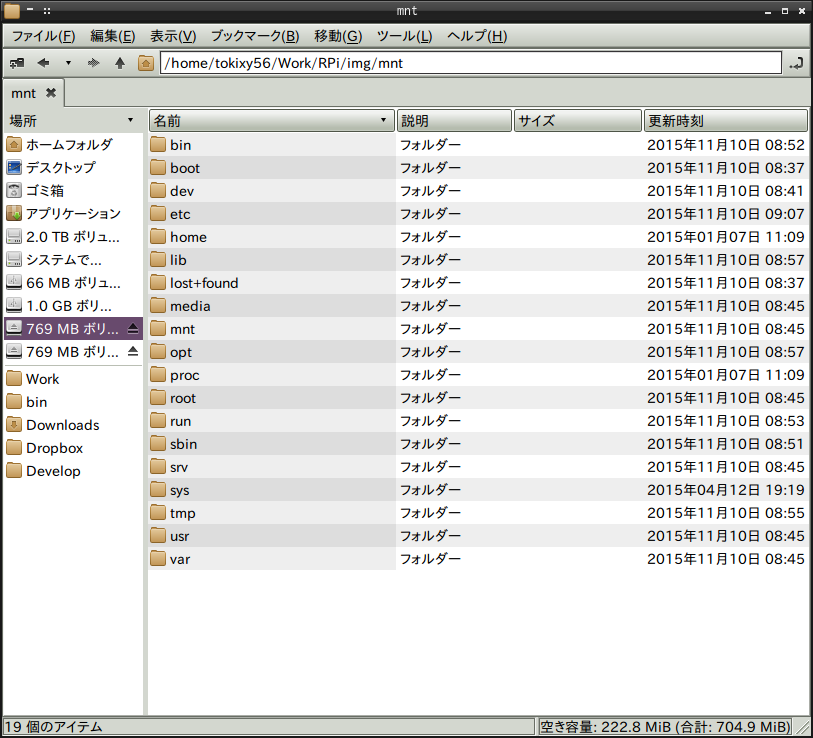Screen dimensions: 813x738
Task: Select the root folder row
Action: tap(478, 398)
